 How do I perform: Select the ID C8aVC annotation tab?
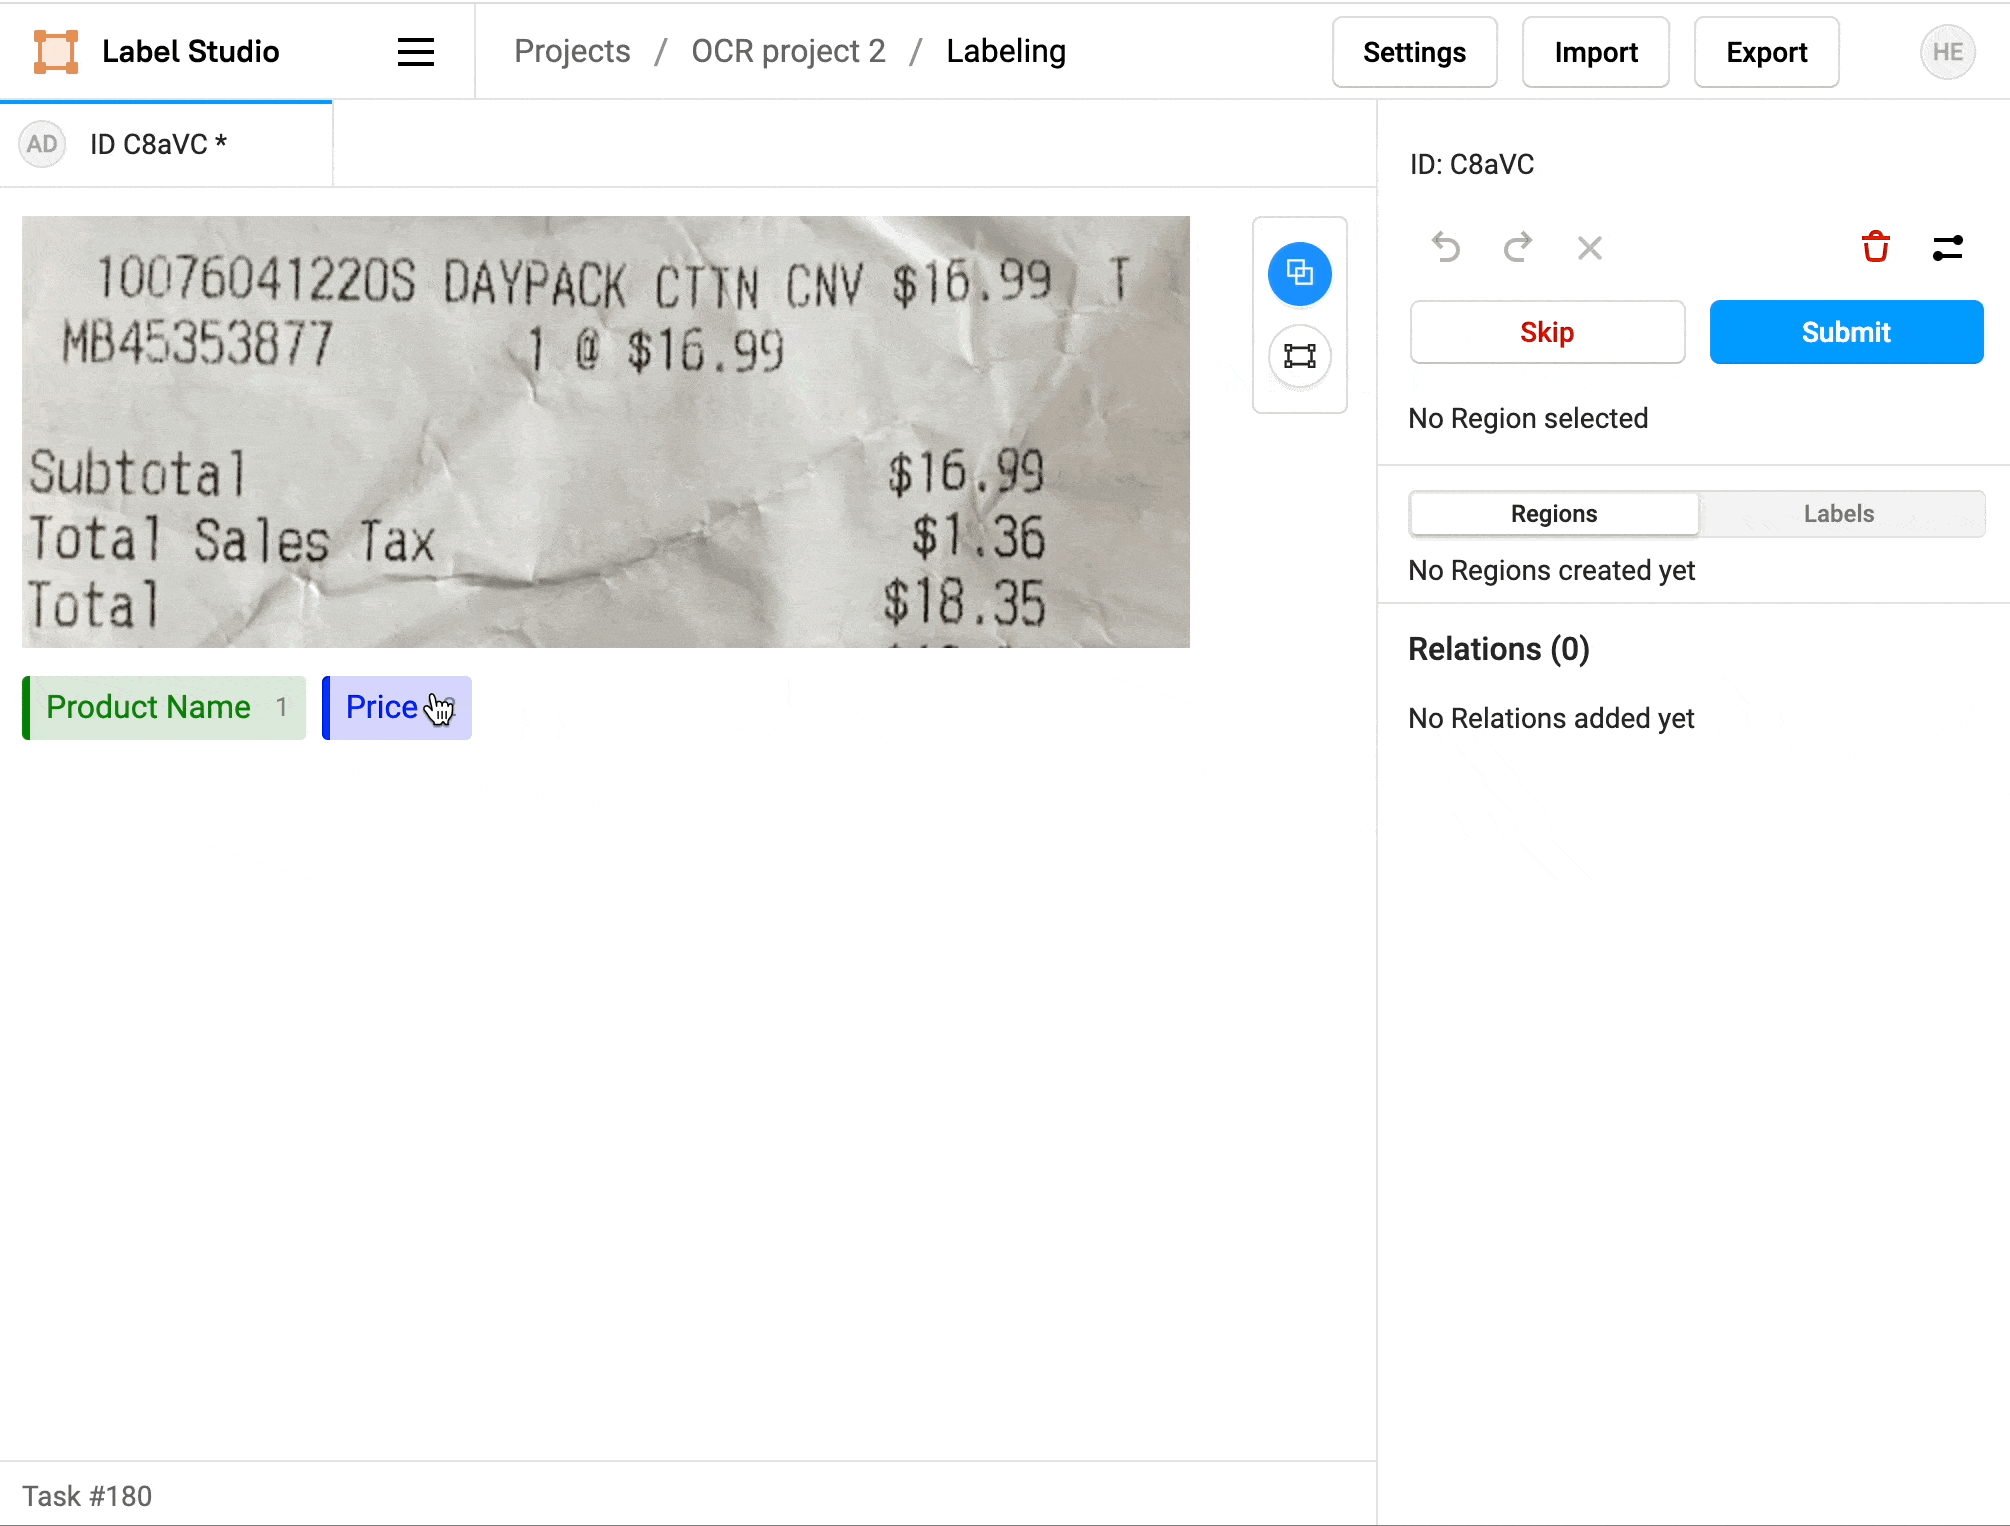click(x=166, y=144)
